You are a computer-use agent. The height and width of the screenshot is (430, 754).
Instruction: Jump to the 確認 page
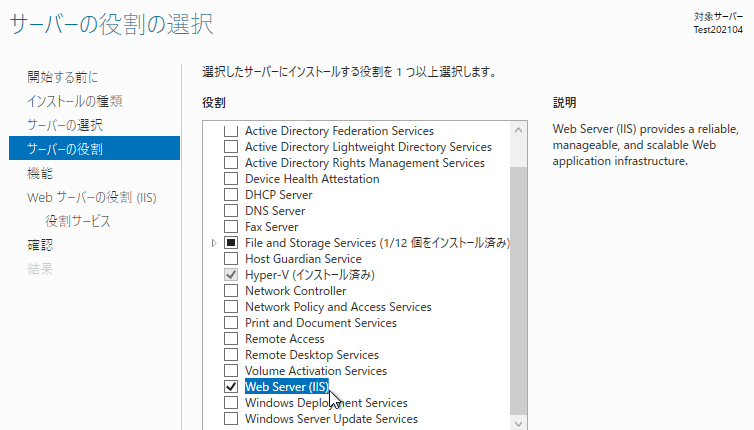40,245
